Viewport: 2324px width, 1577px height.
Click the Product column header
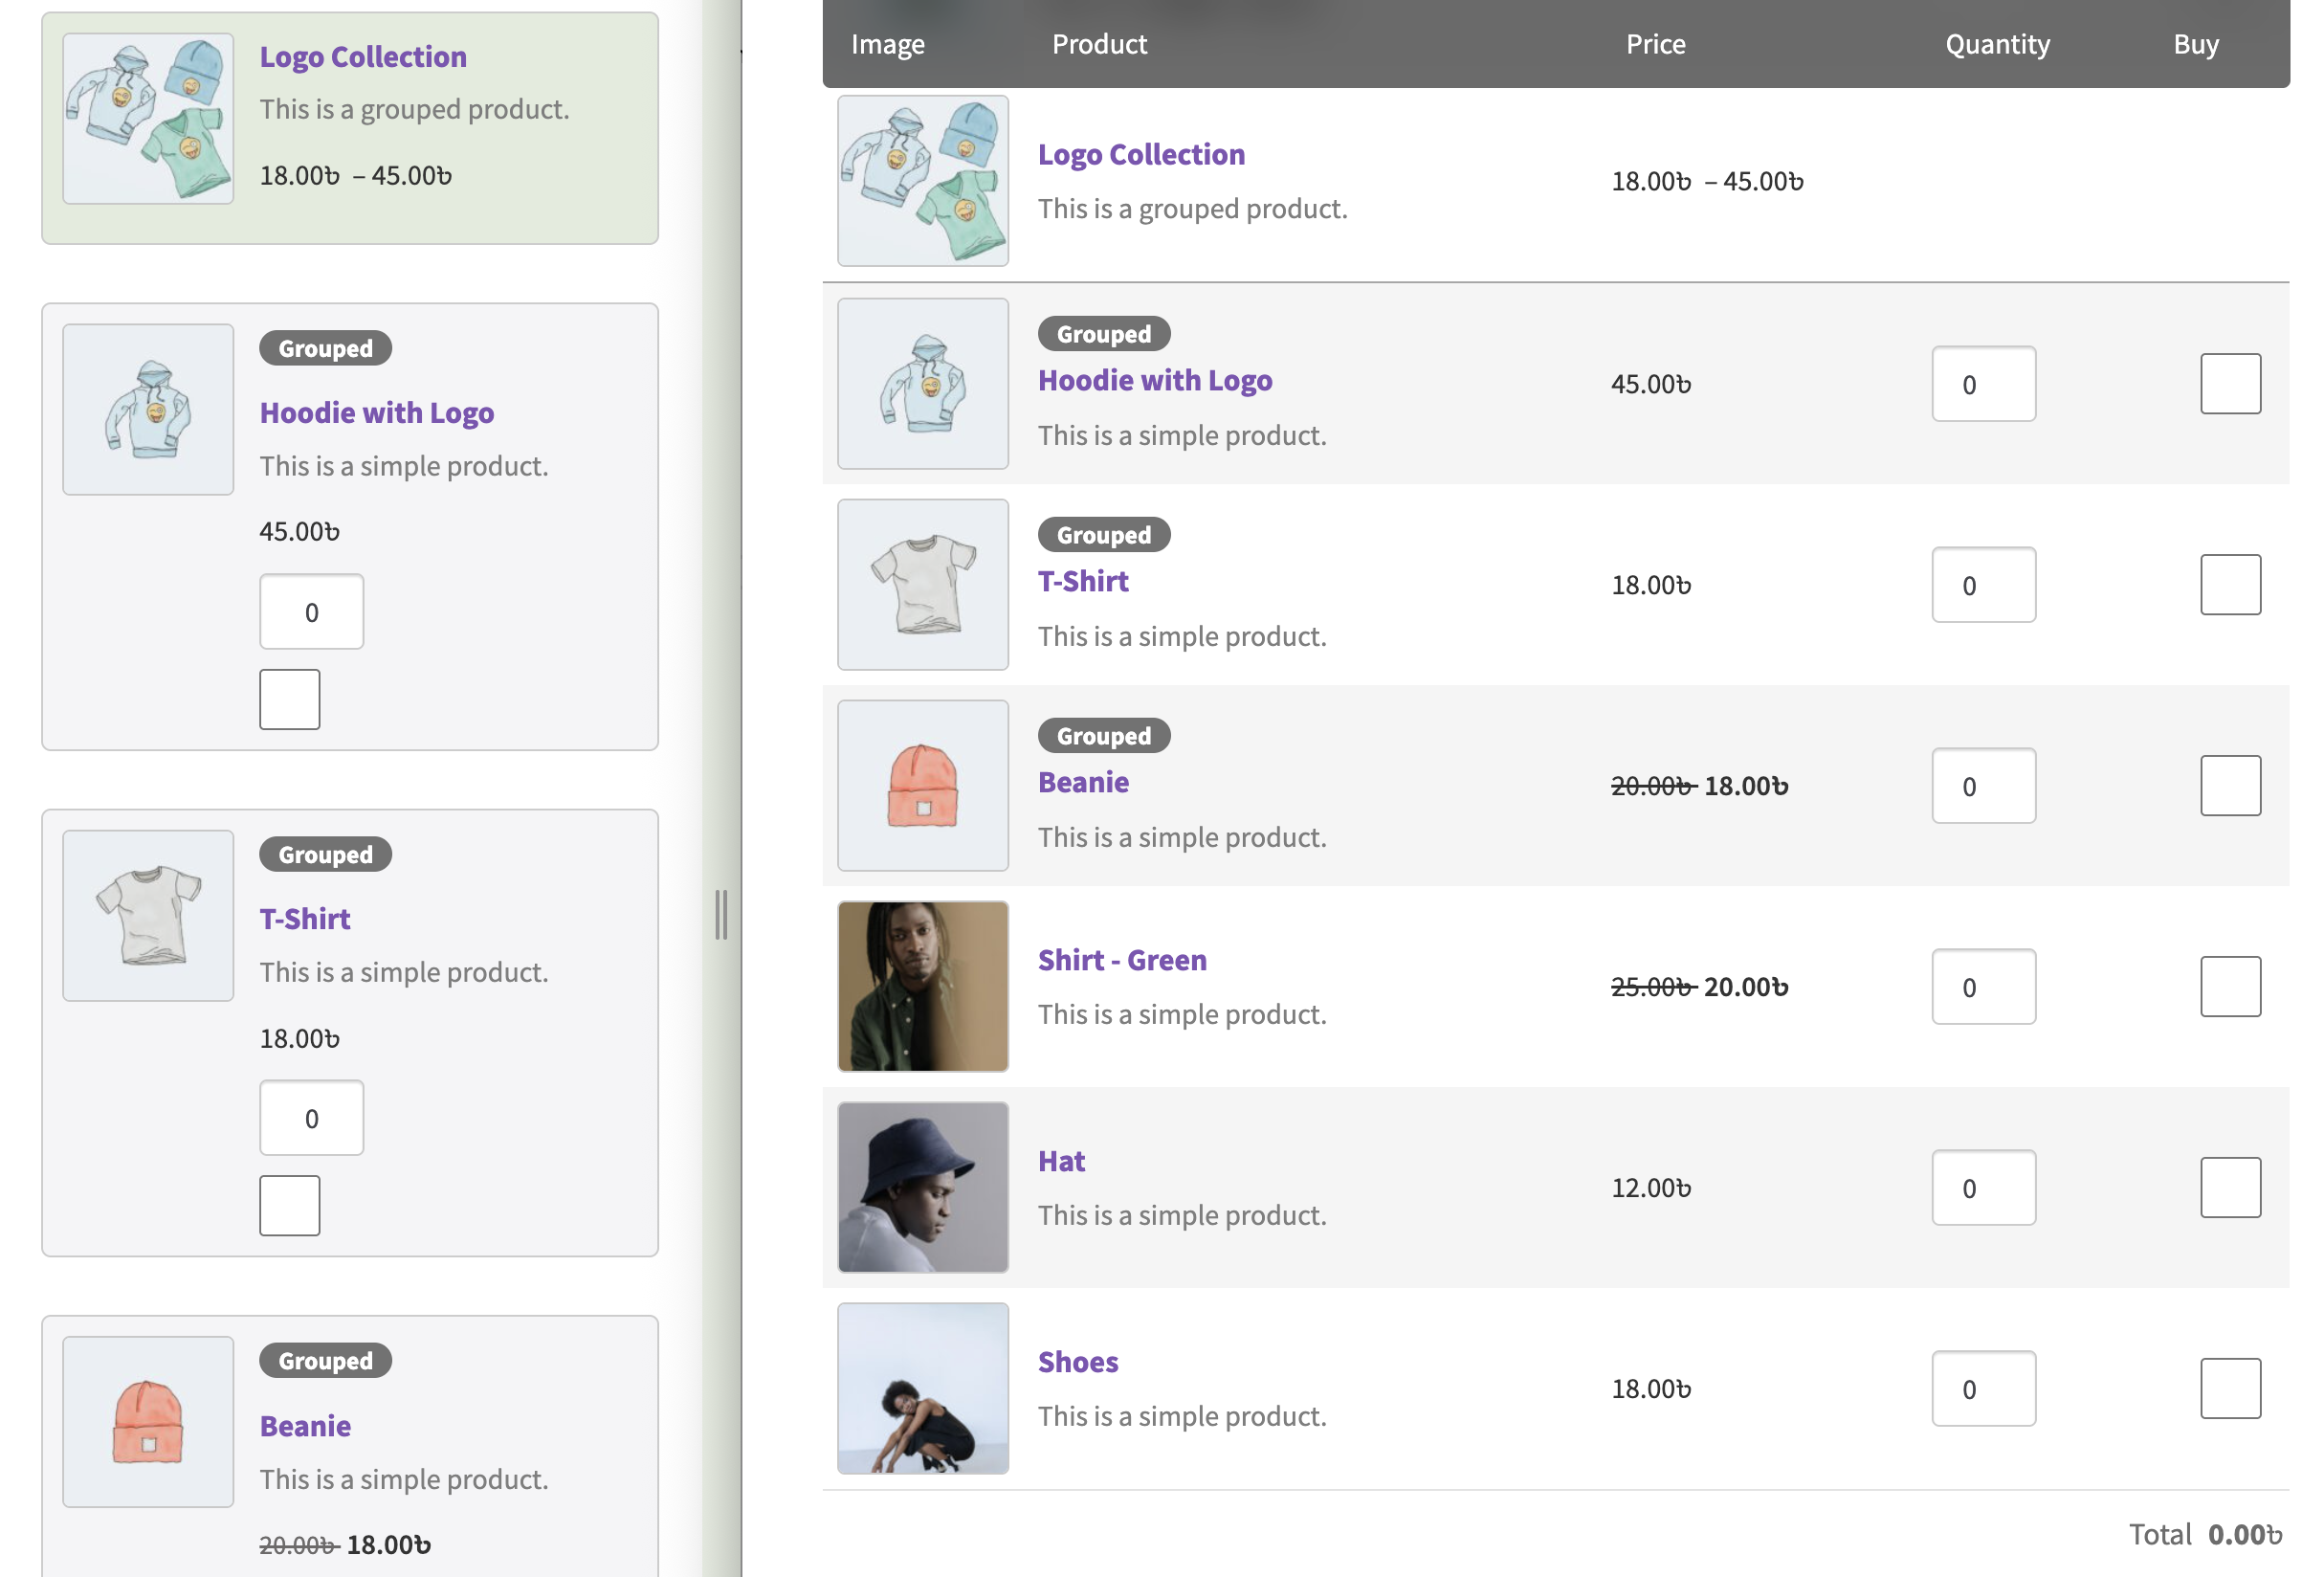point(1099,44)
